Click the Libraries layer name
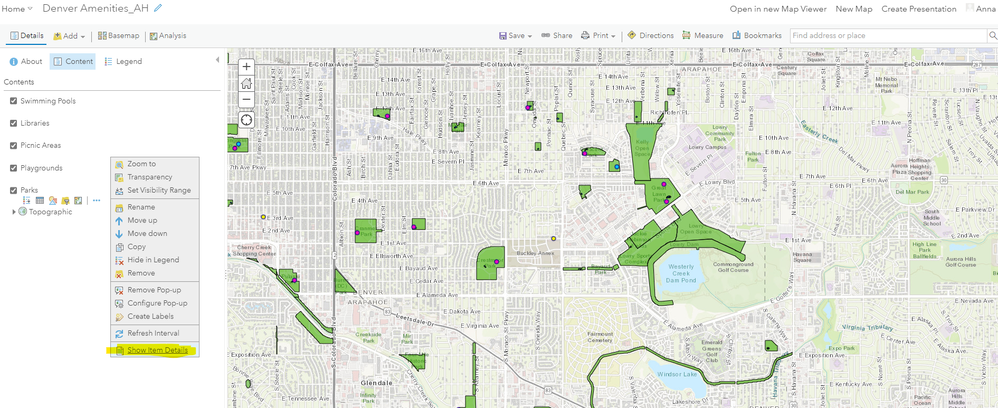998x408 pixels. [34, 123]
